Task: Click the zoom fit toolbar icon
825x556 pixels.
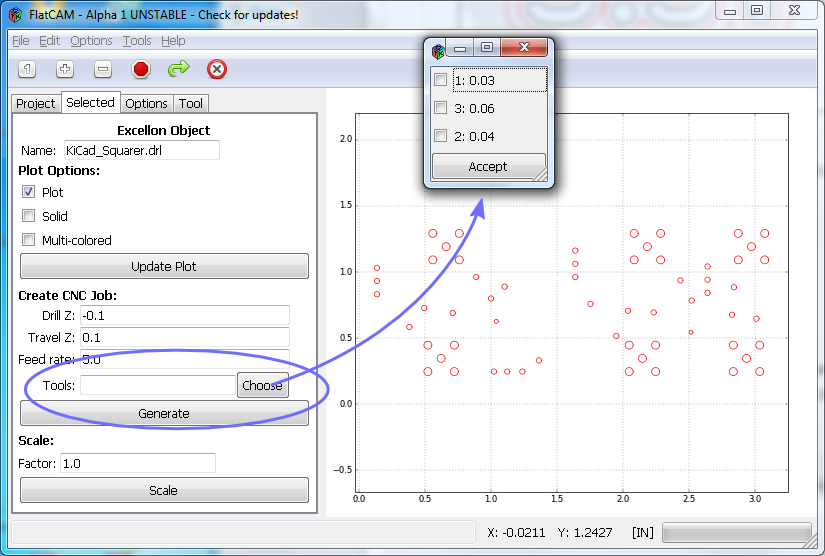Action: (27, 69)
